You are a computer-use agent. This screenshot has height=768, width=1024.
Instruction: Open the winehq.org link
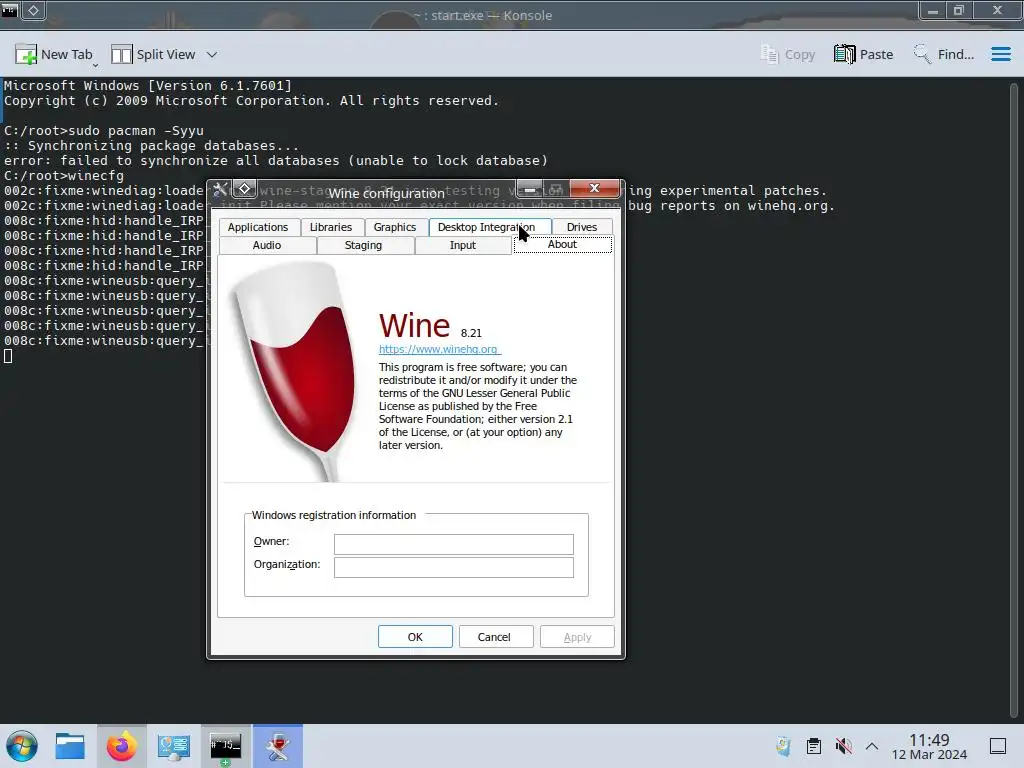click(439, 349)
